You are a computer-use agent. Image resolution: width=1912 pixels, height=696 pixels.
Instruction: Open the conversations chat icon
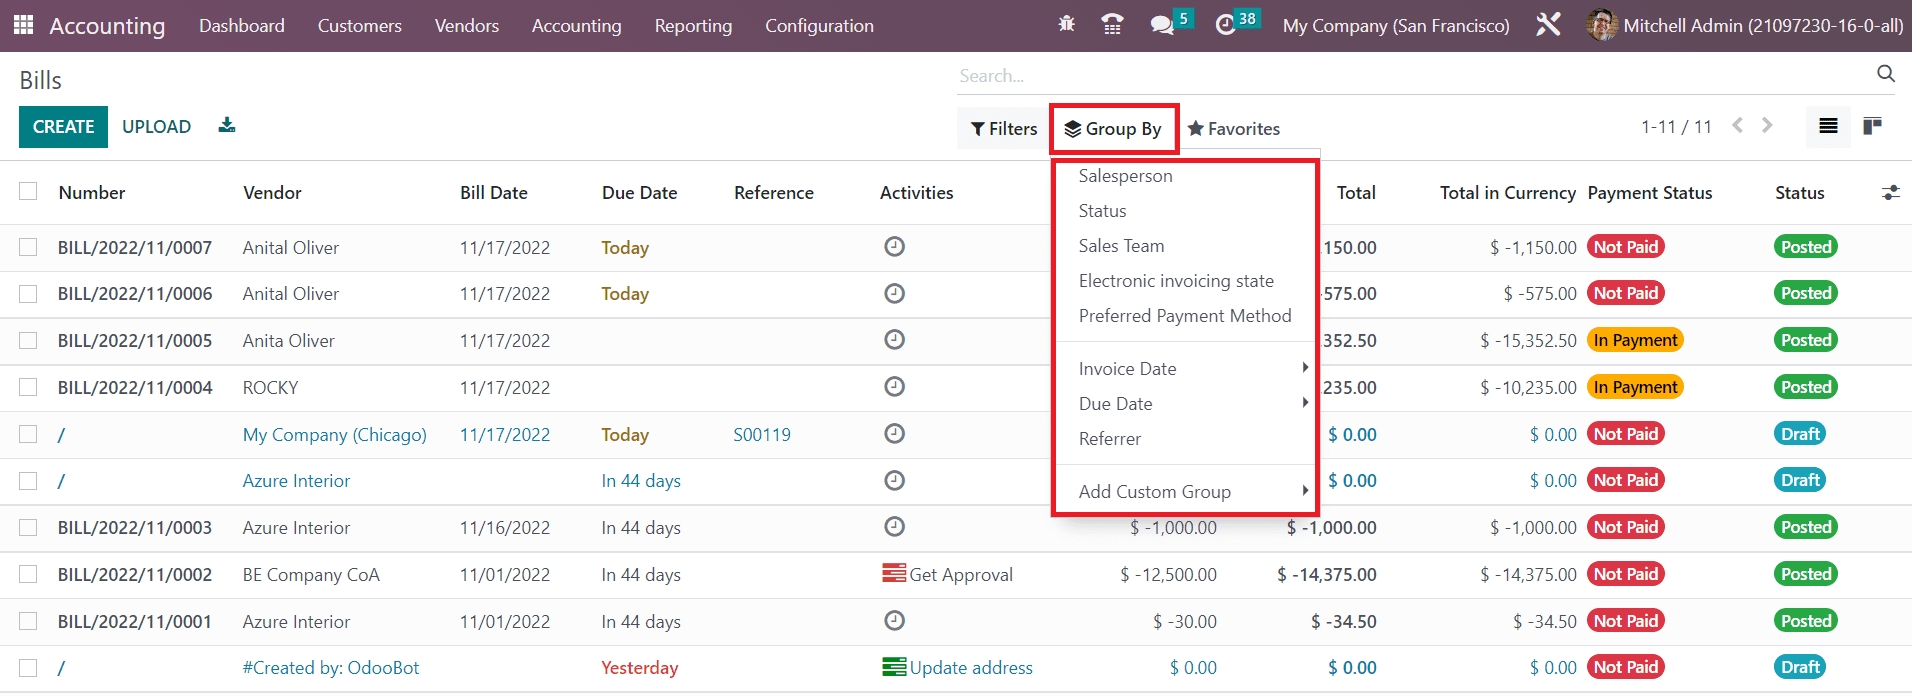1161,25
